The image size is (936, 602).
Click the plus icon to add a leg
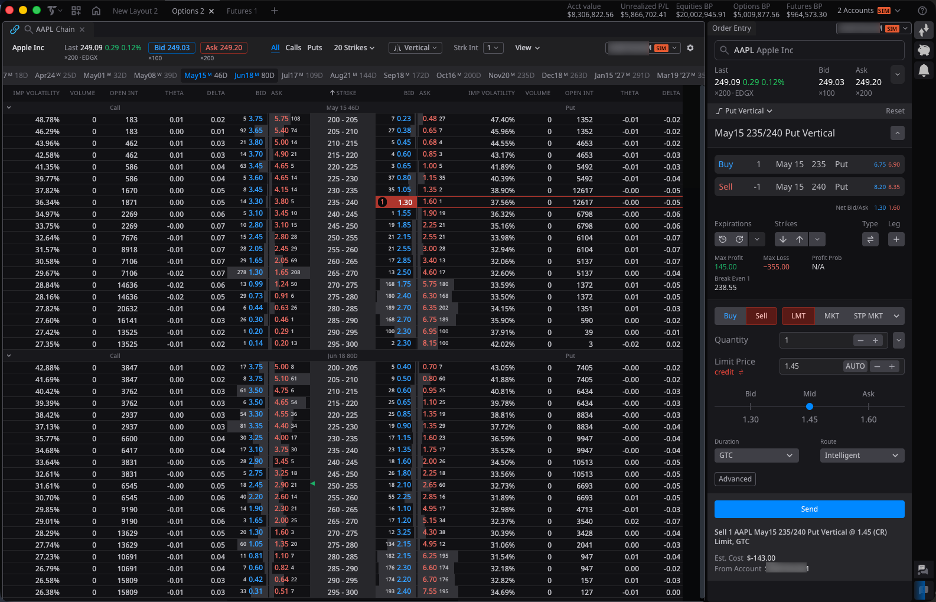pos(896,239)
